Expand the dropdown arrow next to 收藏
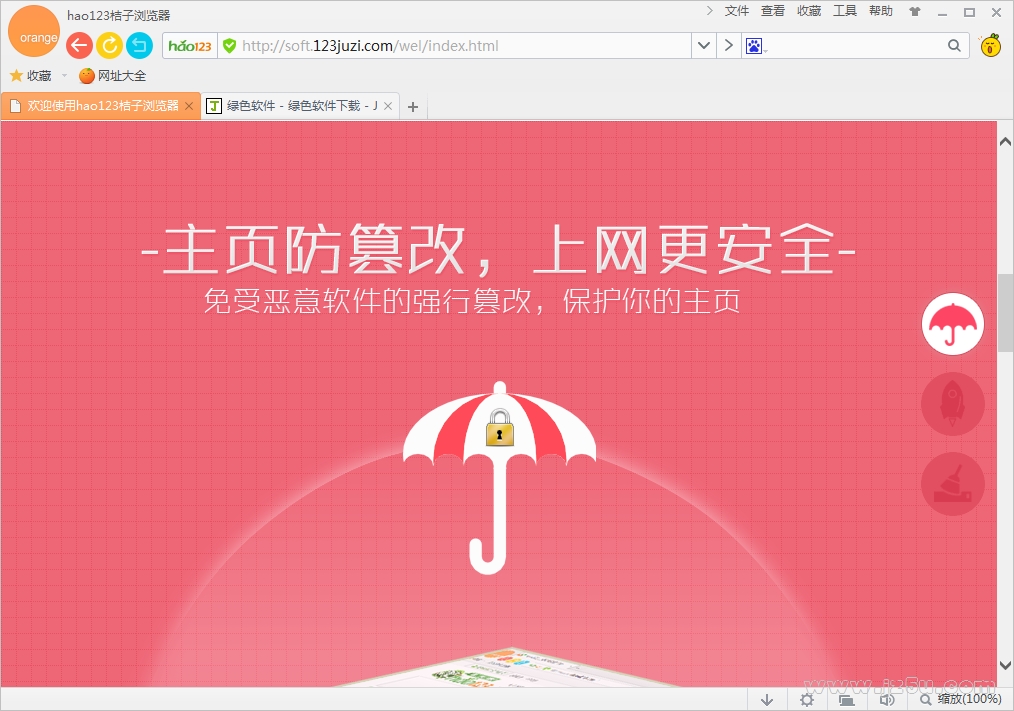The image size is (1014, 711). click(64, 76)
